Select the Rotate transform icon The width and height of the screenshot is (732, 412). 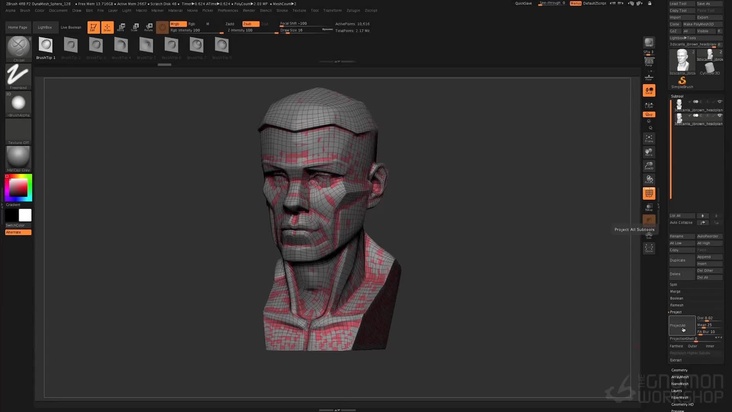coord(148,28)
